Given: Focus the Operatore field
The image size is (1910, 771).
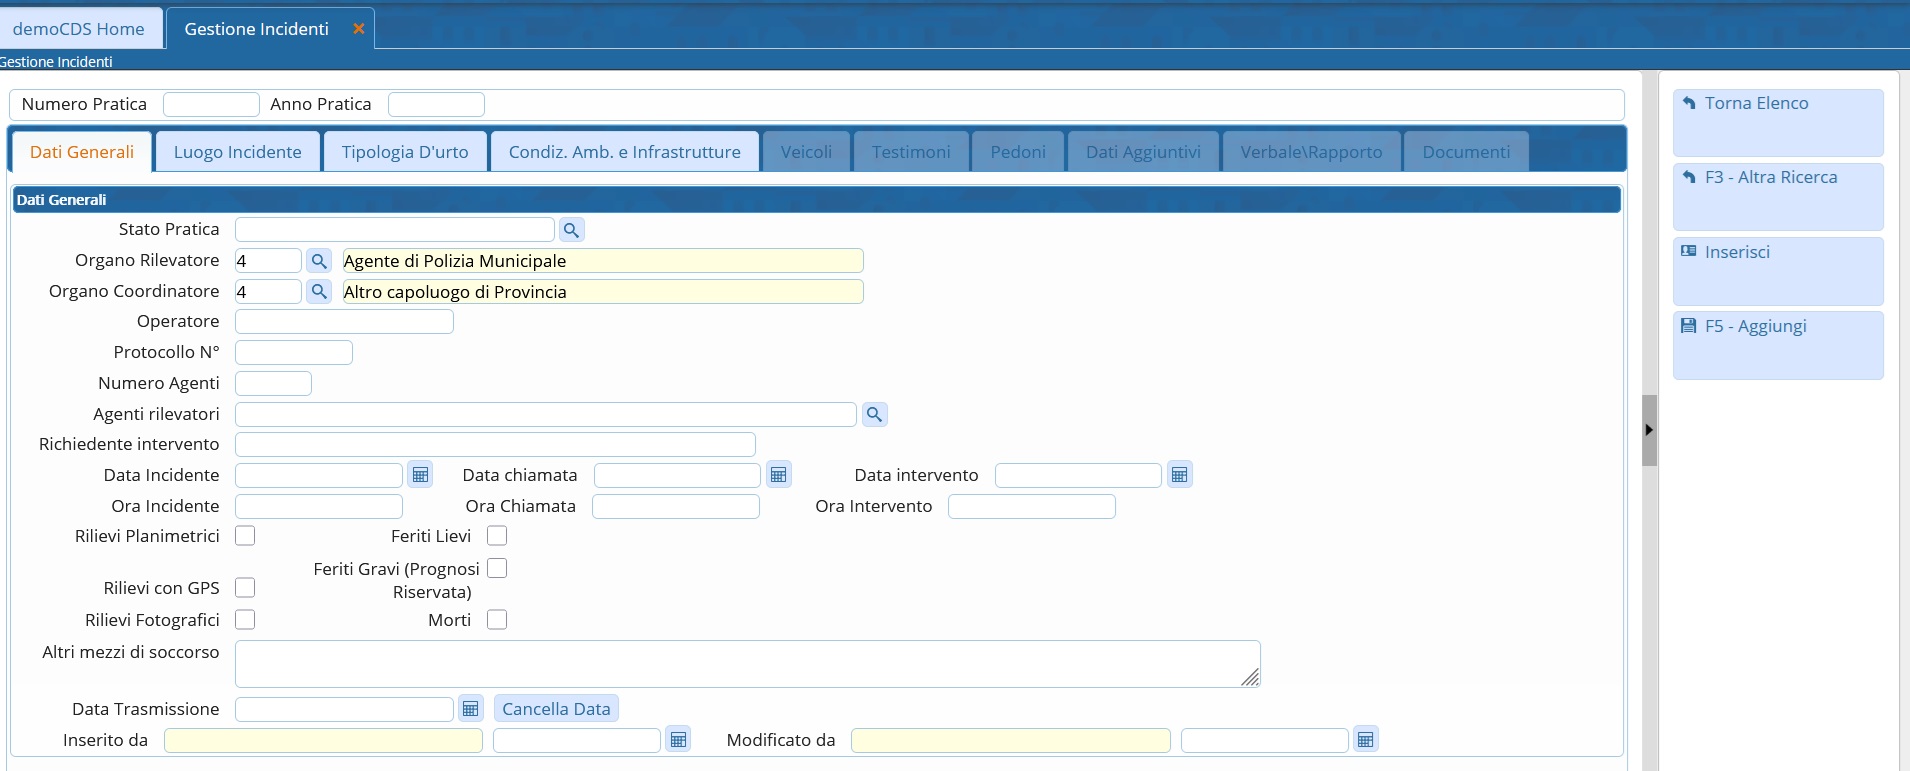Looking at the screenshot, I should [x=344, y=322].
